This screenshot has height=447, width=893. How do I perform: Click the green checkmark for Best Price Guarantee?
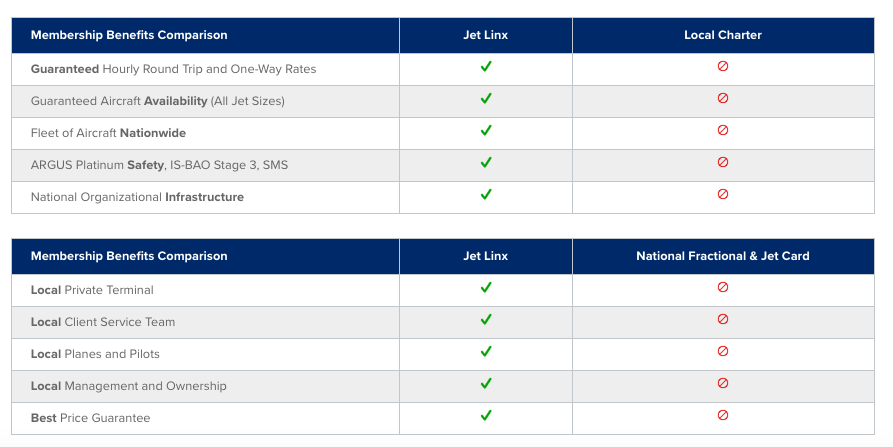[486, 416]
